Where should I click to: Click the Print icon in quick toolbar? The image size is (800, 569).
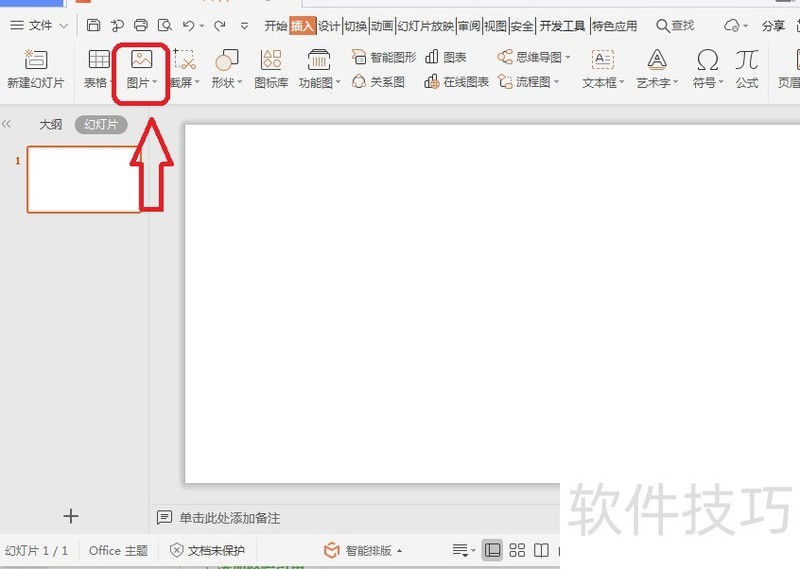tap(141, 25)
